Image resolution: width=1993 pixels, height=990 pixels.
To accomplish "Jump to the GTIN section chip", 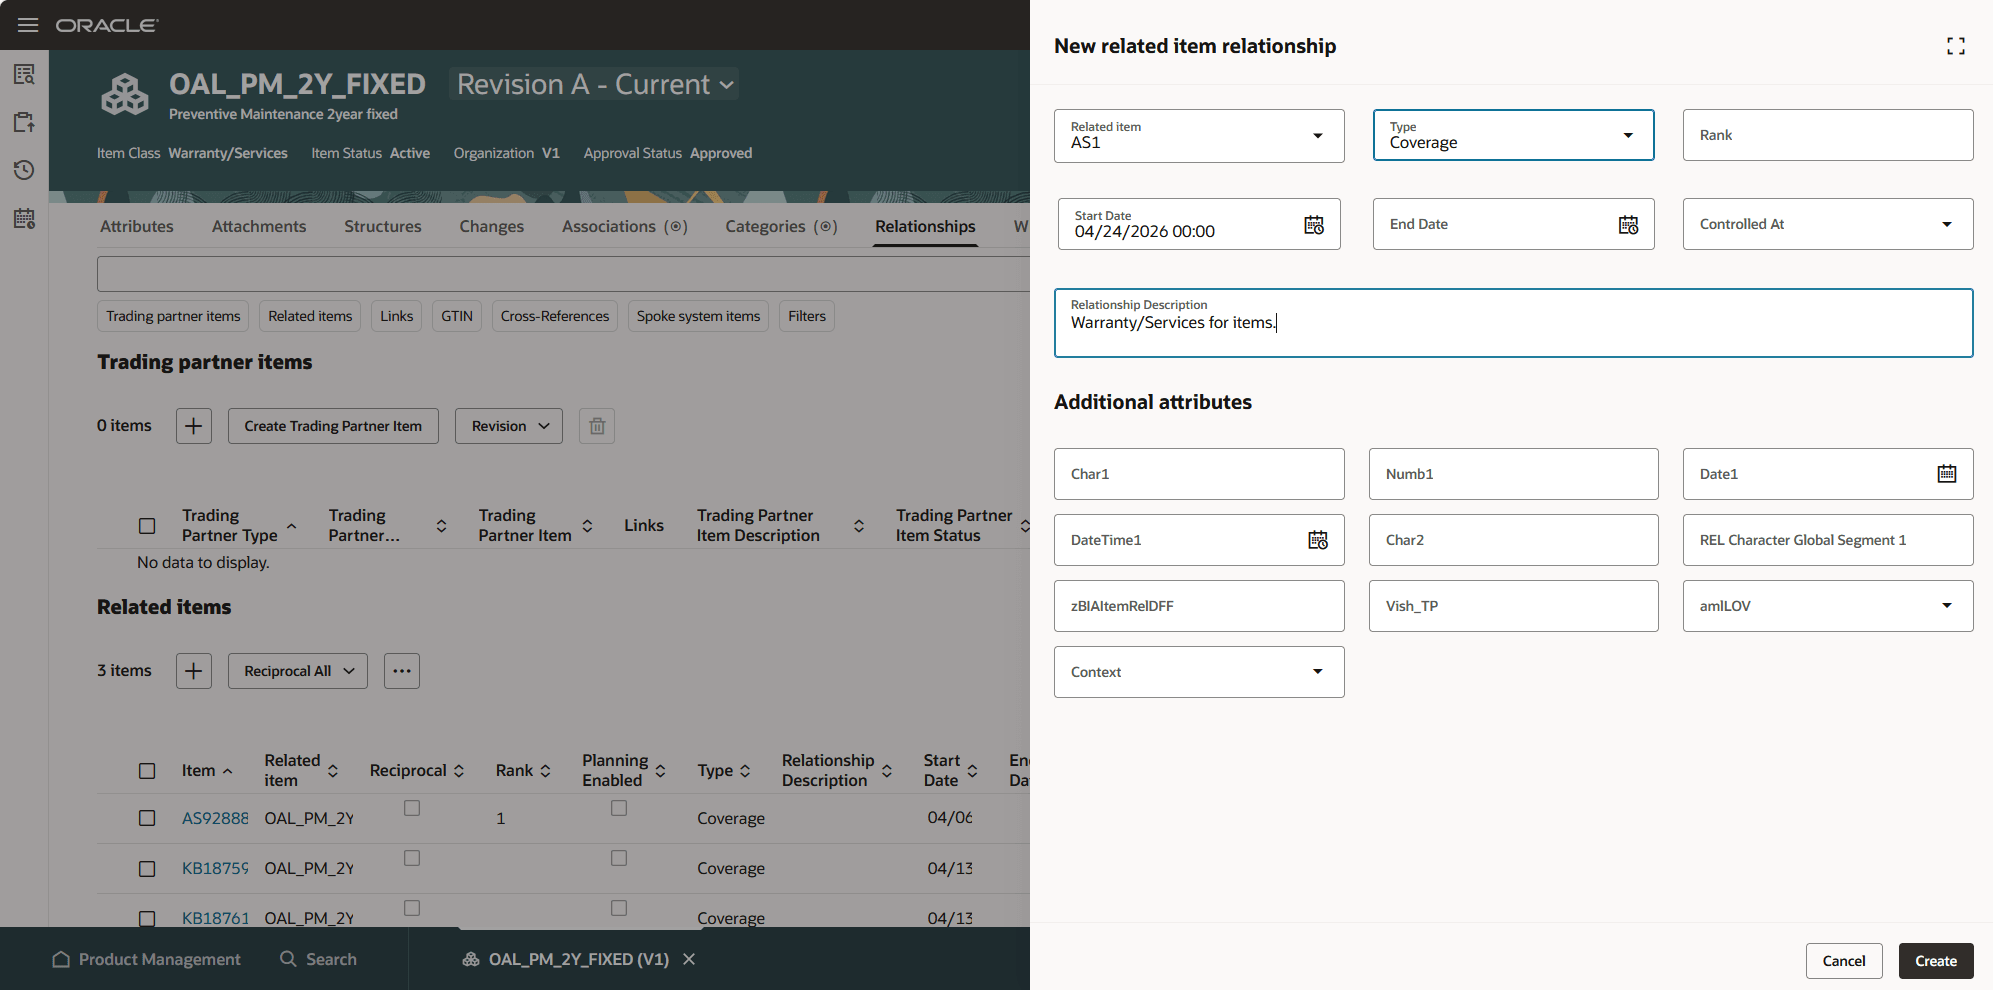I will pyautogui.click(x=457, y=316).
